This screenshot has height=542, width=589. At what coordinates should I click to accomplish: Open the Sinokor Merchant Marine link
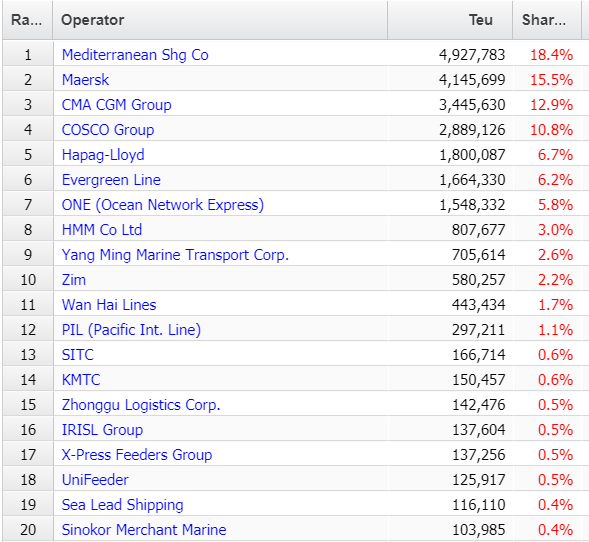click(x=144, y=530)
